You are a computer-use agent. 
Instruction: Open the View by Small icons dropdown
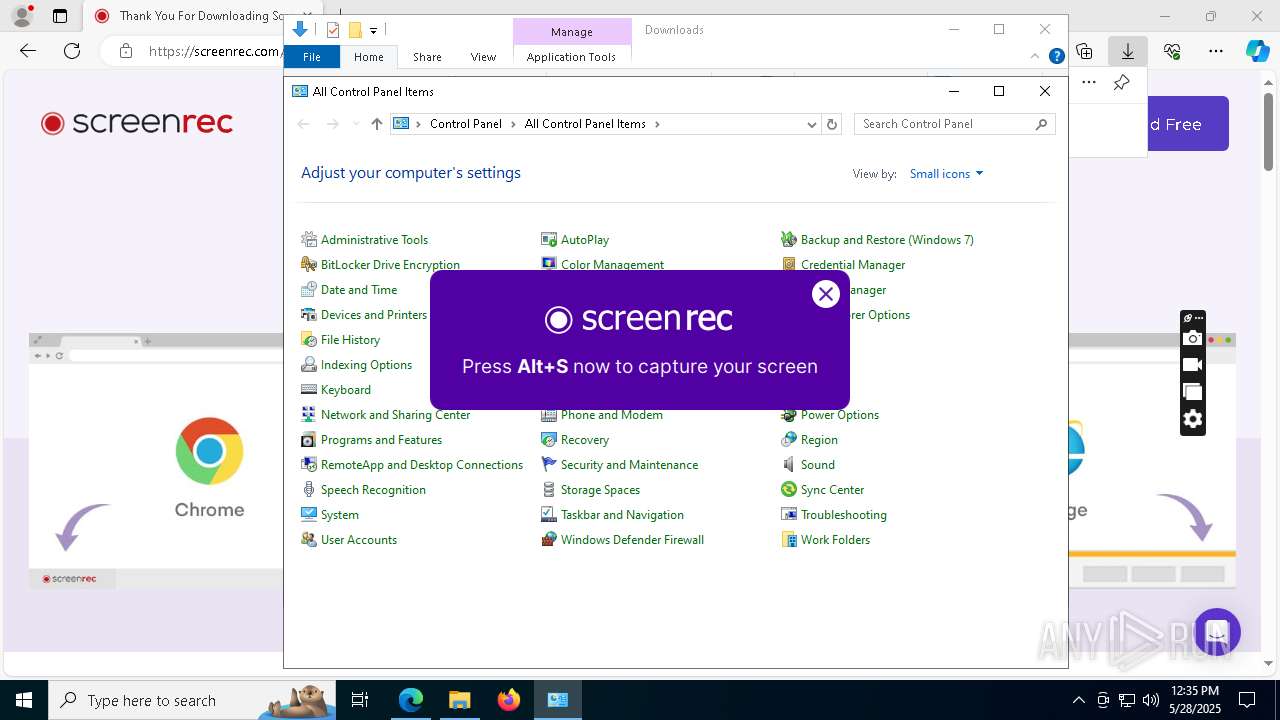pyautogui.click(x=946, y=174)
